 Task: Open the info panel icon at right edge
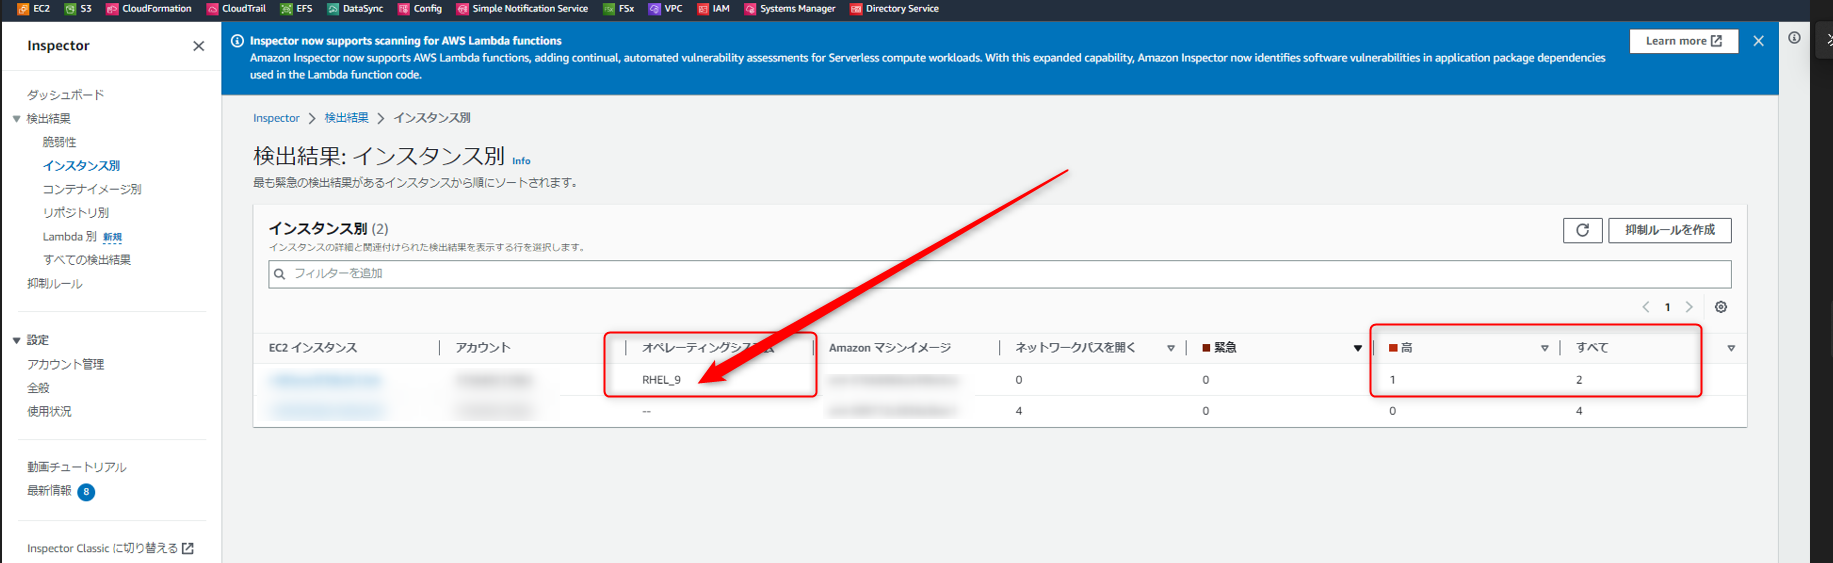point(1795,38)
